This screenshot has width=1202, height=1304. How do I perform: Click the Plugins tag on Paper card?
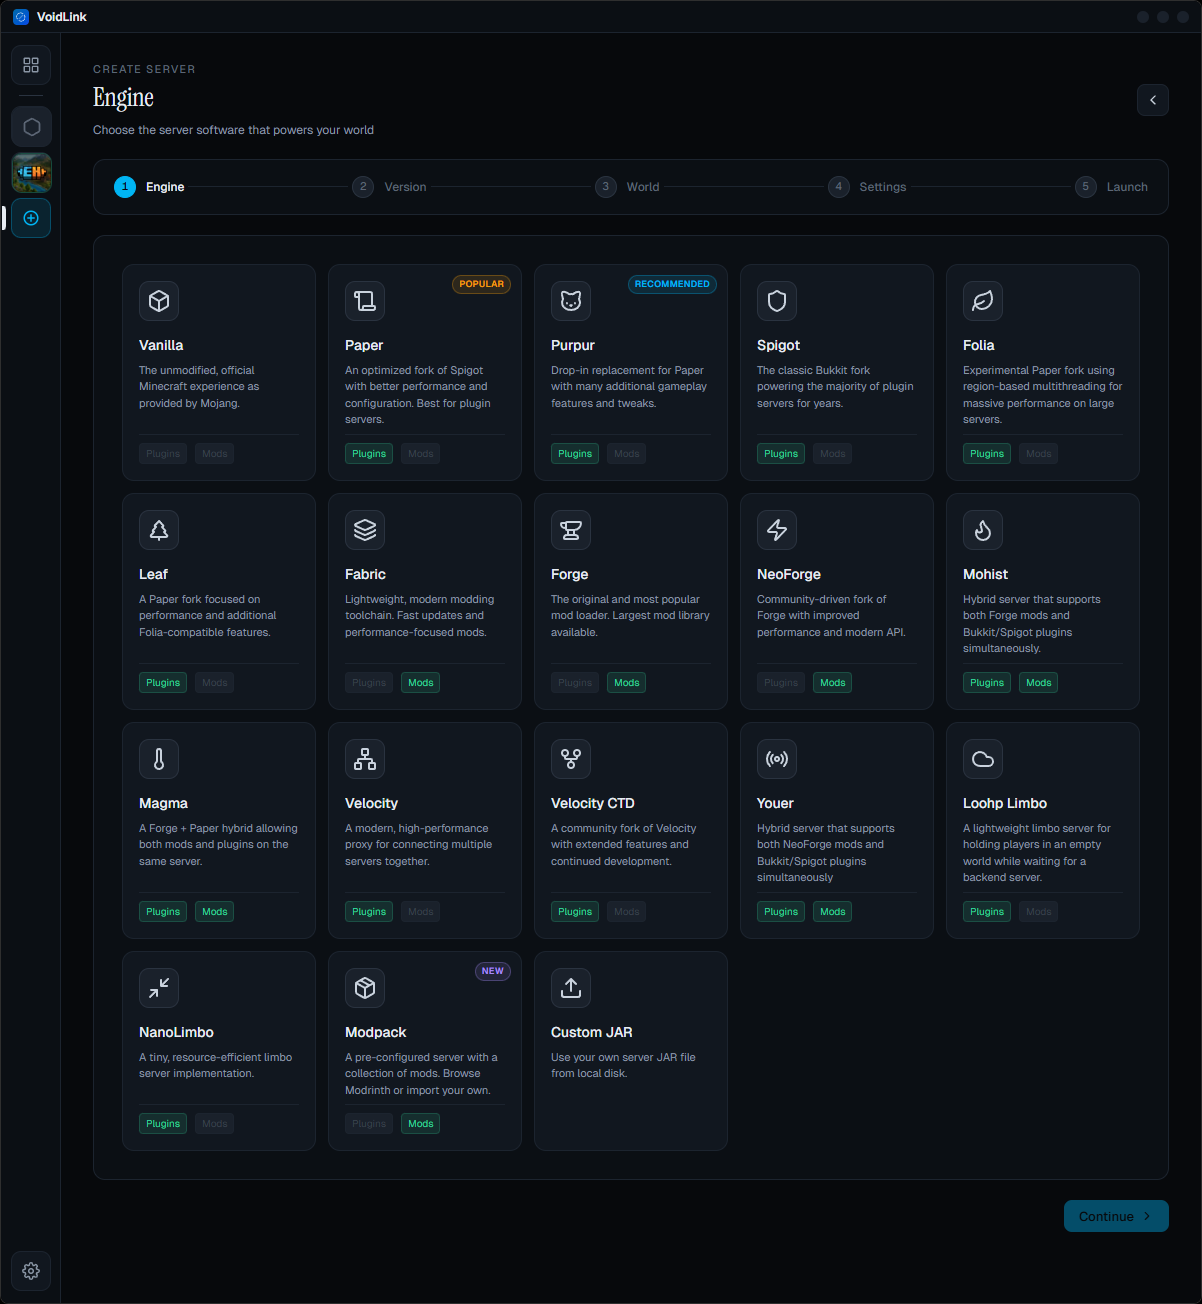click(x=369, y=454)
